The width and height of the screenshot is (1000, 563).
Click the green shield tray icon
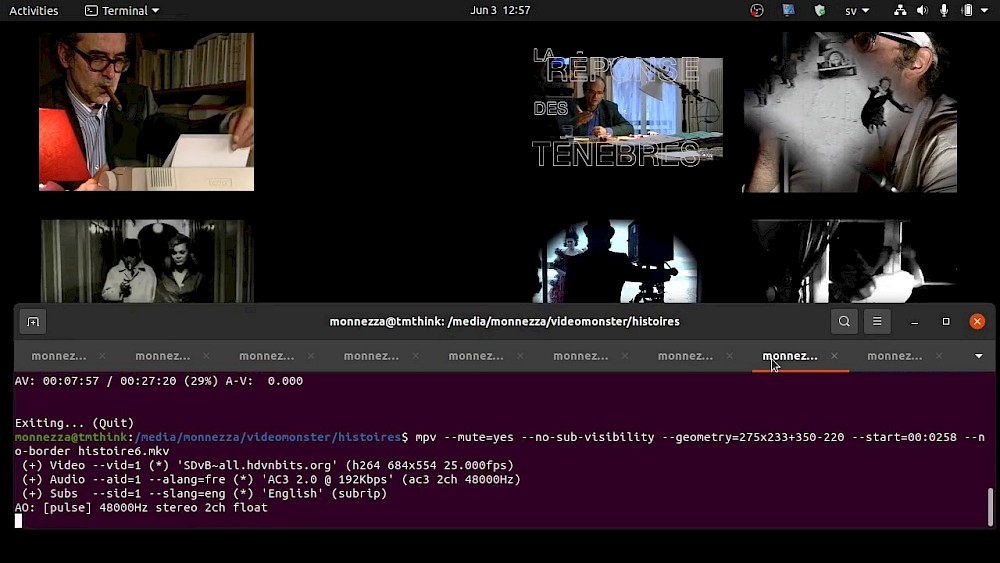820,11
